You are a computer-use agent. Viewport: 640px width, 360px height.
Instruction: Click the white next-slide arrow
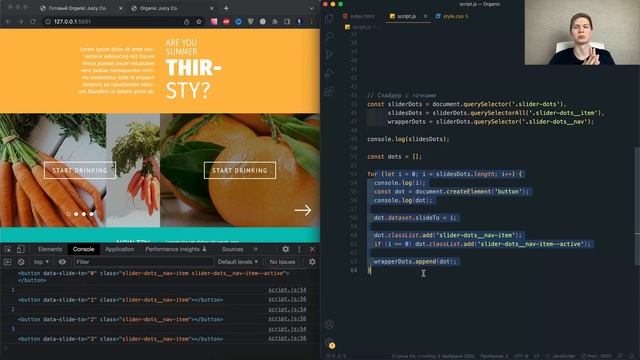302,210
